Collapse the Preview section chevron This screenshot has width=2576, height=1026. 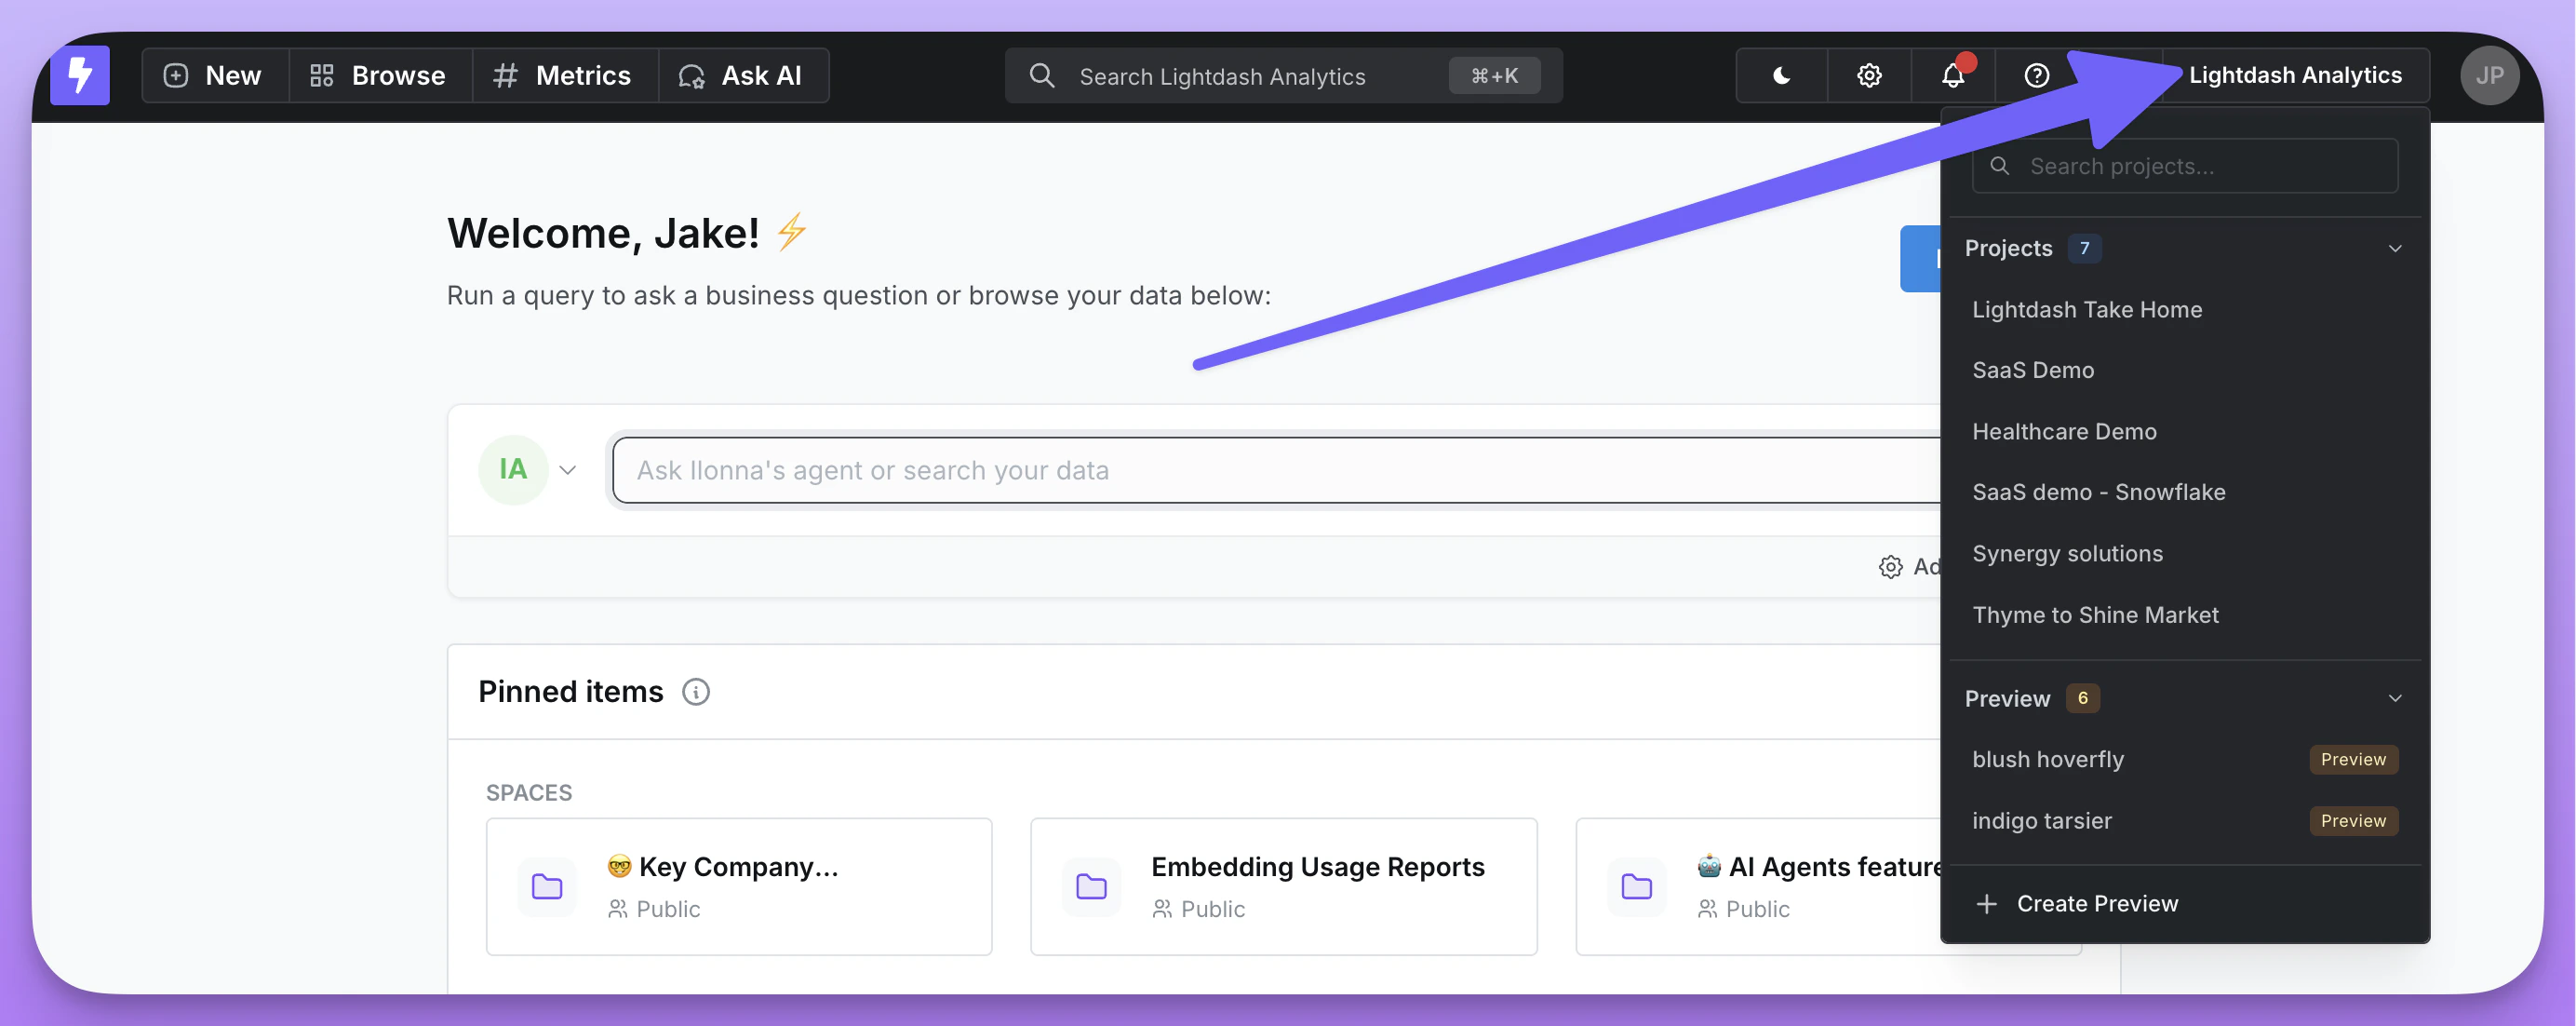click(2394, 698)
